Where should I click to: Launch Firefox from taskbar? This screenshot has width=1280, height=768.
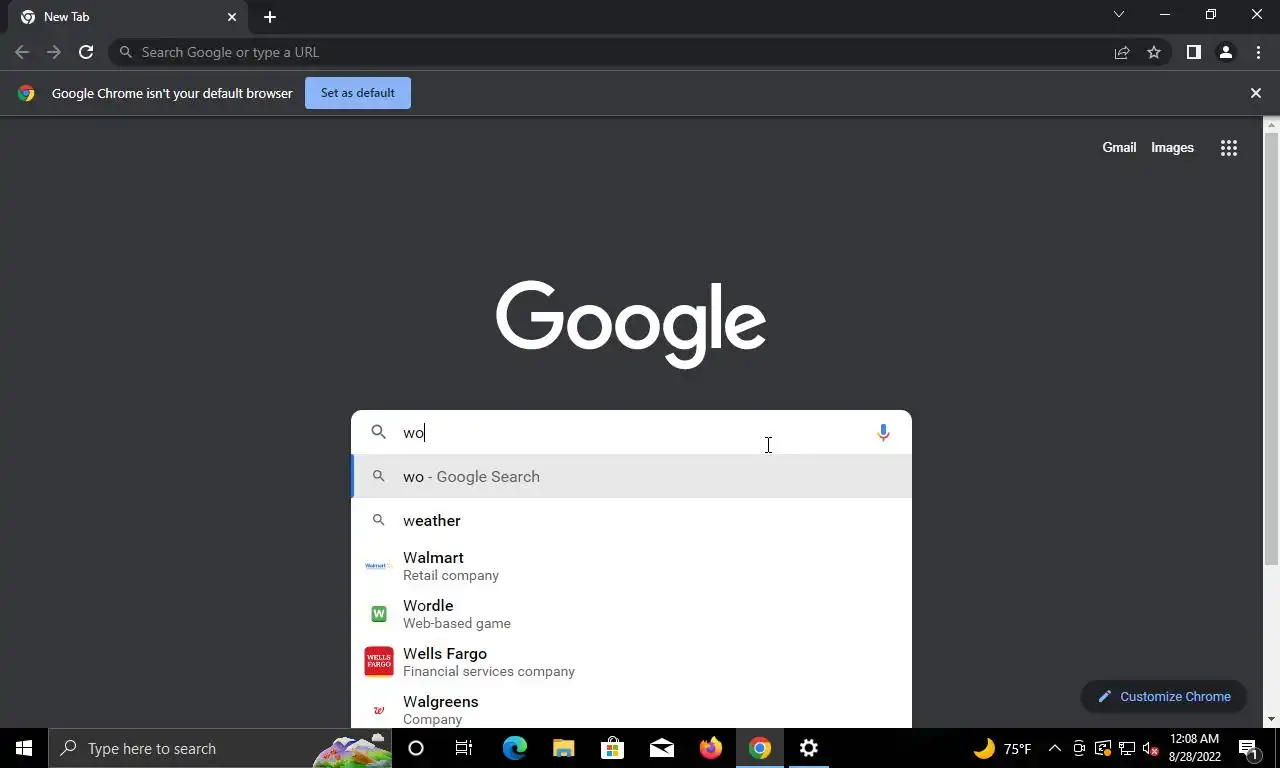tap(710, 748)
